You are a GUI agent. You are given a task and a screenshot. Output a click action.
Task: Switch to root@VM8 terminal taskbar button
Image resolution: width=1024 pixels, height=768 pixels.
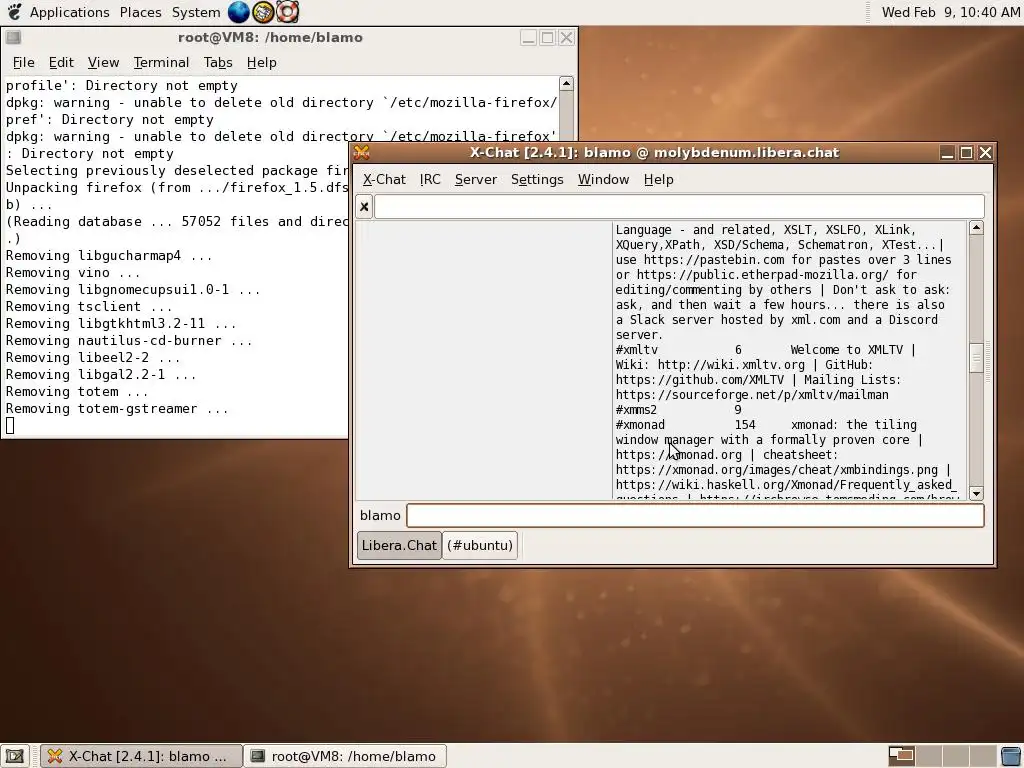point(345,756)
